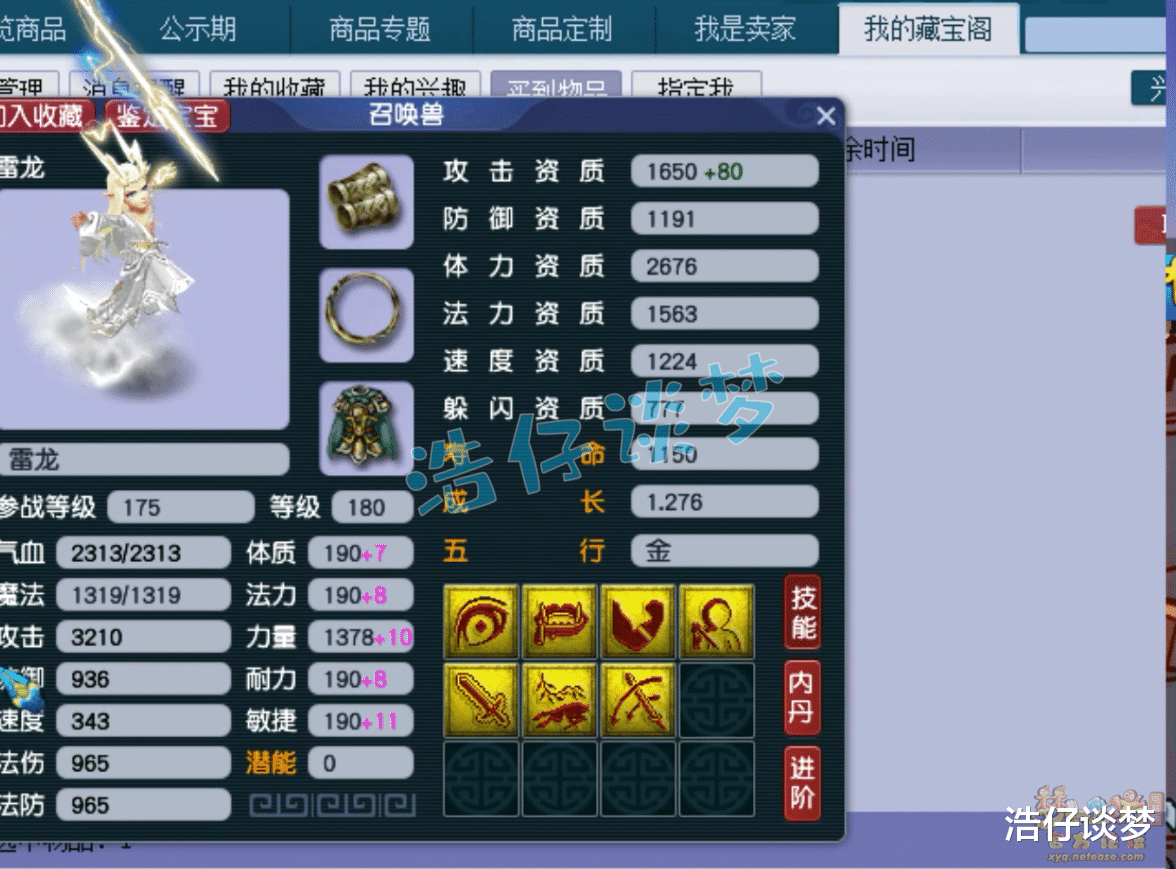
Task: Select the eye-shaped skill icon
Action: [481, 622]
